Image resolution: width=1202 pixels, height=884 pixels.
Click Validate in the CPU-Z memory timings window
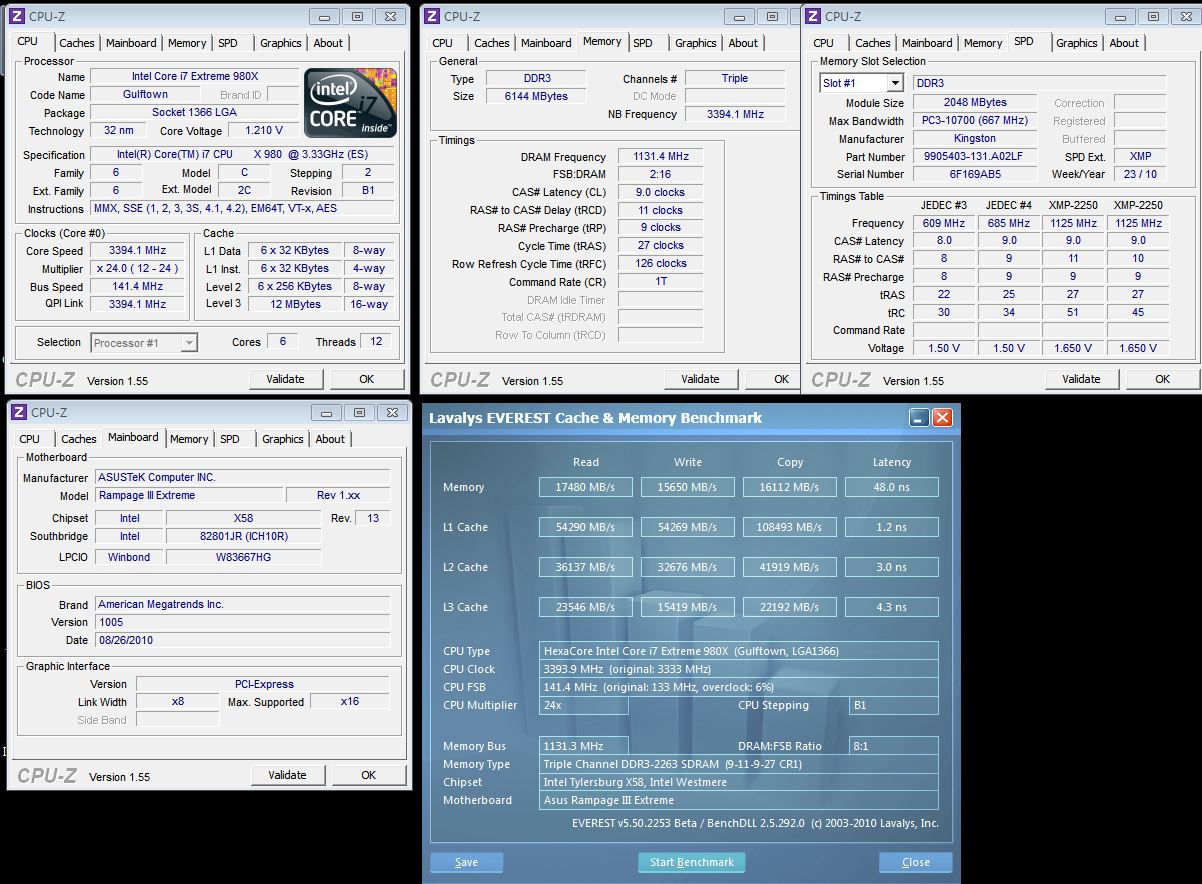tap(700, 379)
